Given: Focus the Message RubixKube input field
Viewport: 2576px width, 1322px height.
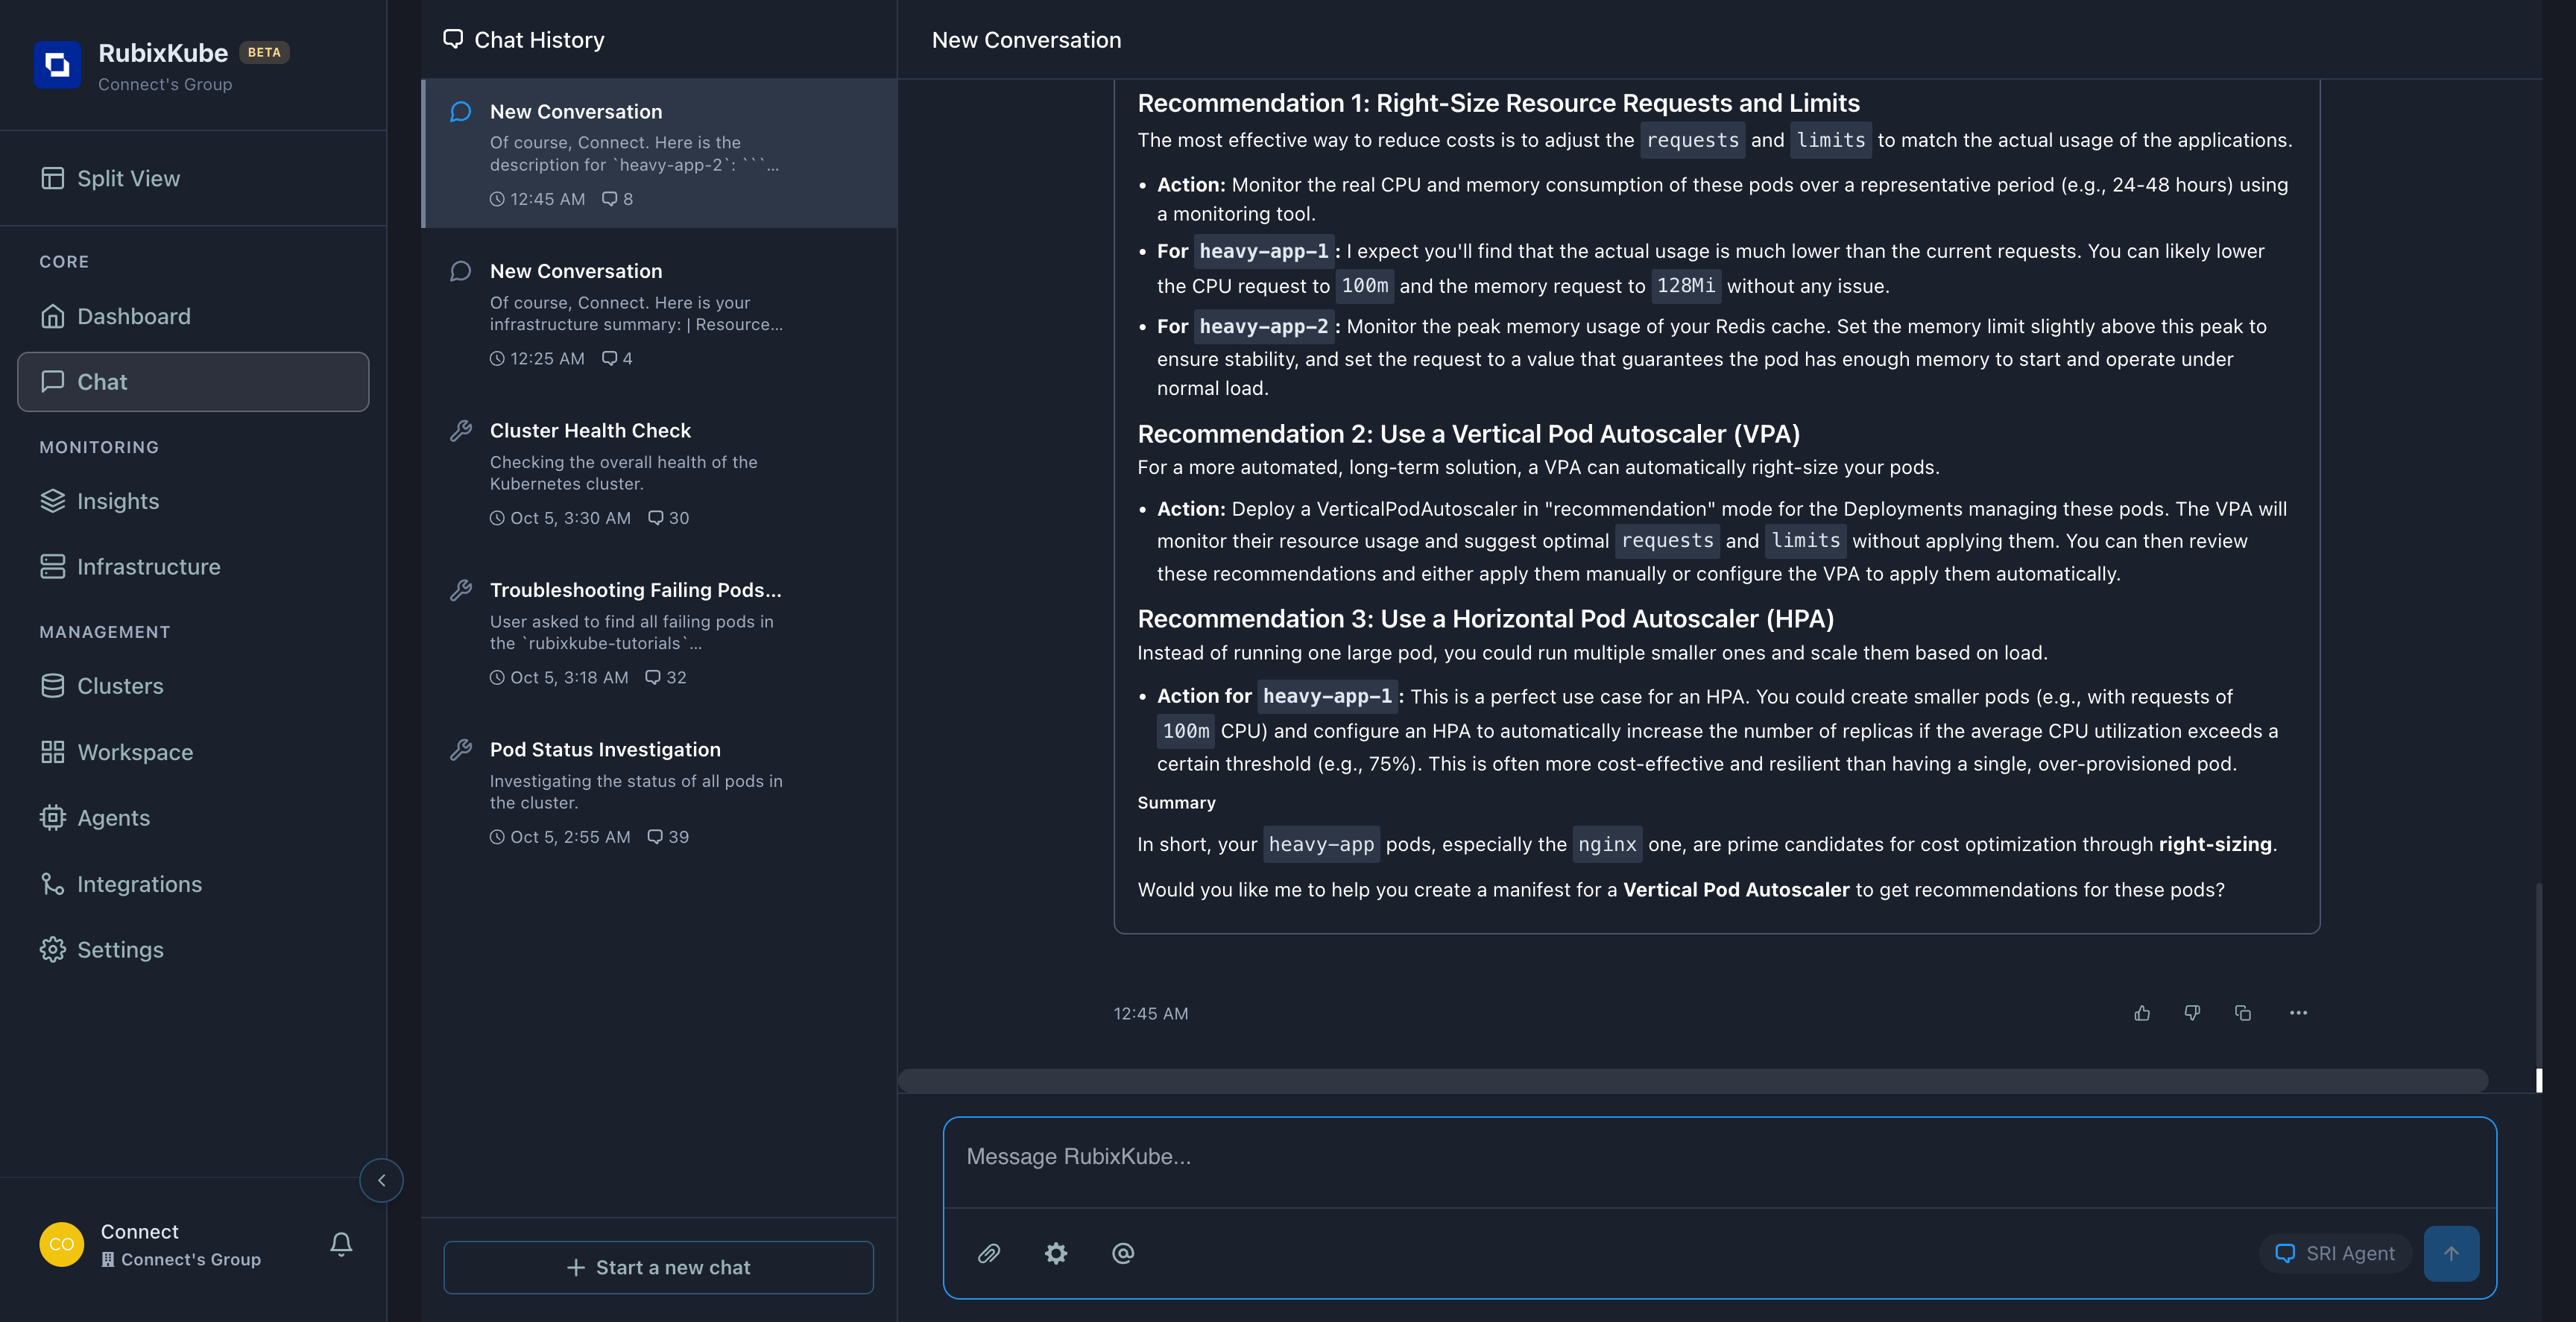Looking at the screenshot, I should click(1719, 1157).
